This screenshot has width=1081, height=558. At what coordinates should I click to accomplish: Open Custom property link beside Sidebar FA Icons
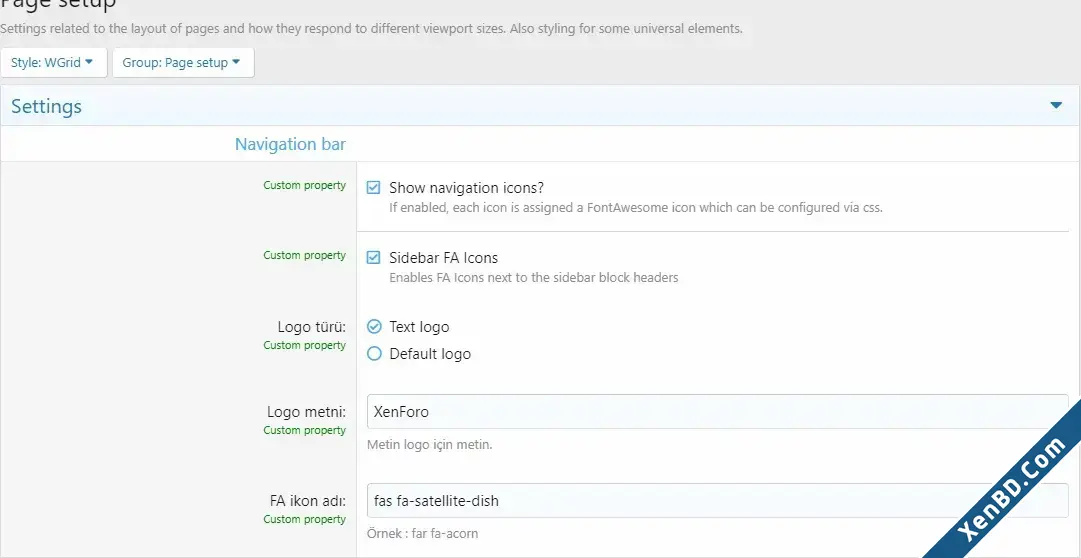tap(304, 255)
